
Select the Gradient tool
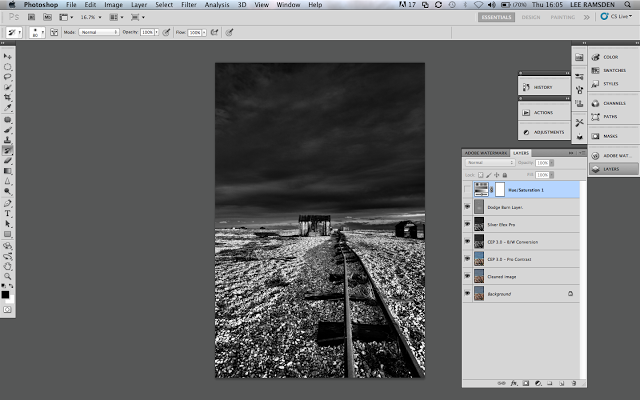click(7, 171)
